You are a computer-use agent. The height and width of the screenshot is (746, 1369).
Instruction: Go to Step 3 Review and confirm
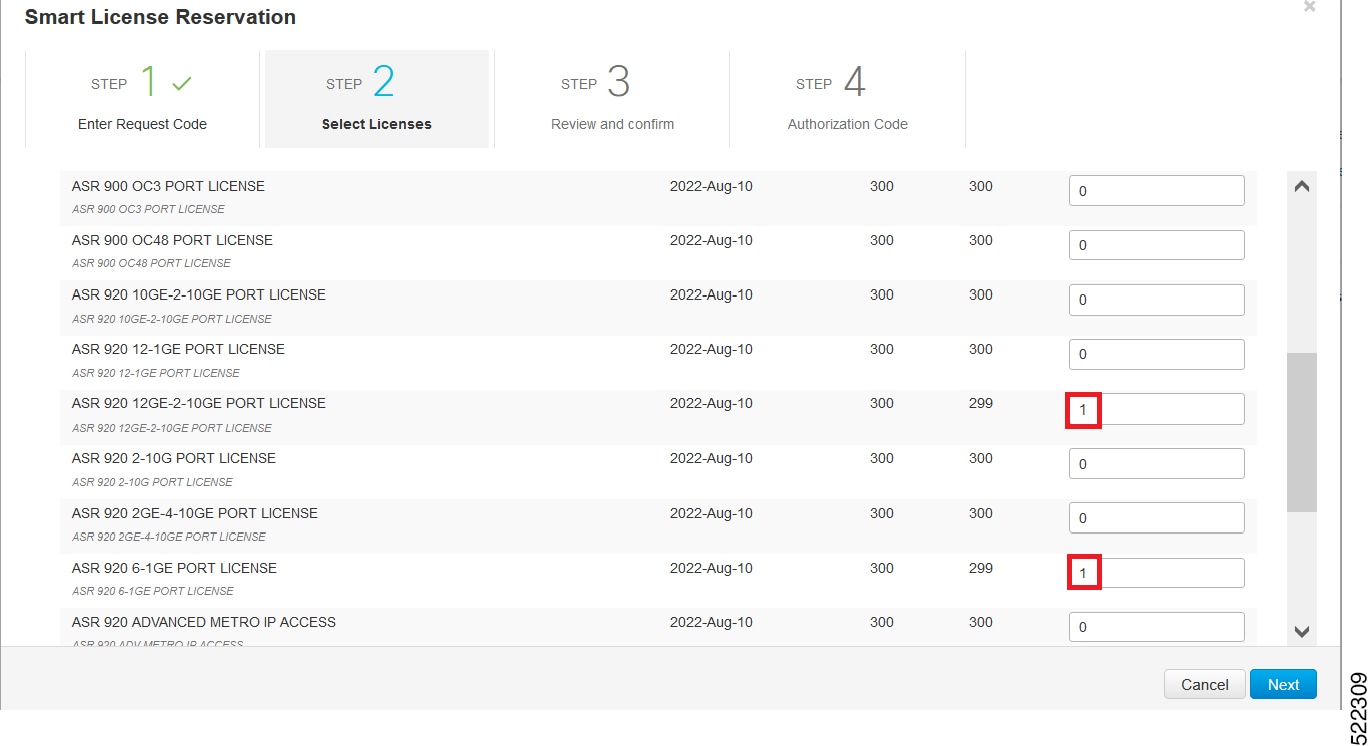coord(612,99)
